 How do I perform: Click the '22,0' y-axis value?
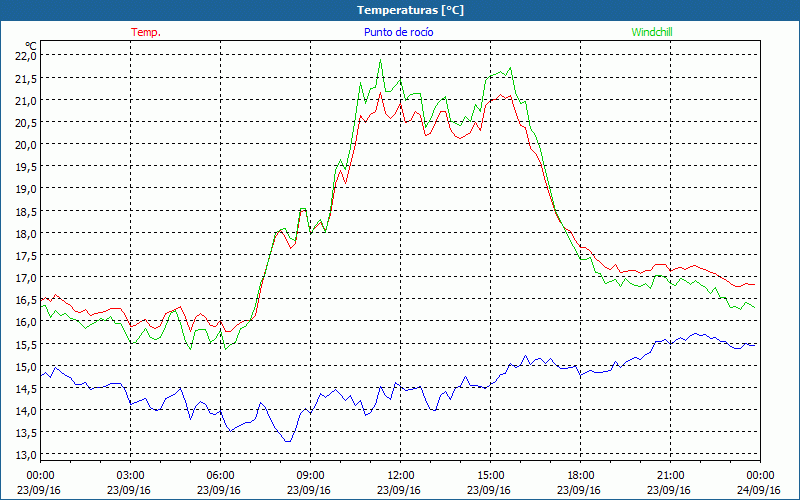[26, 56]
